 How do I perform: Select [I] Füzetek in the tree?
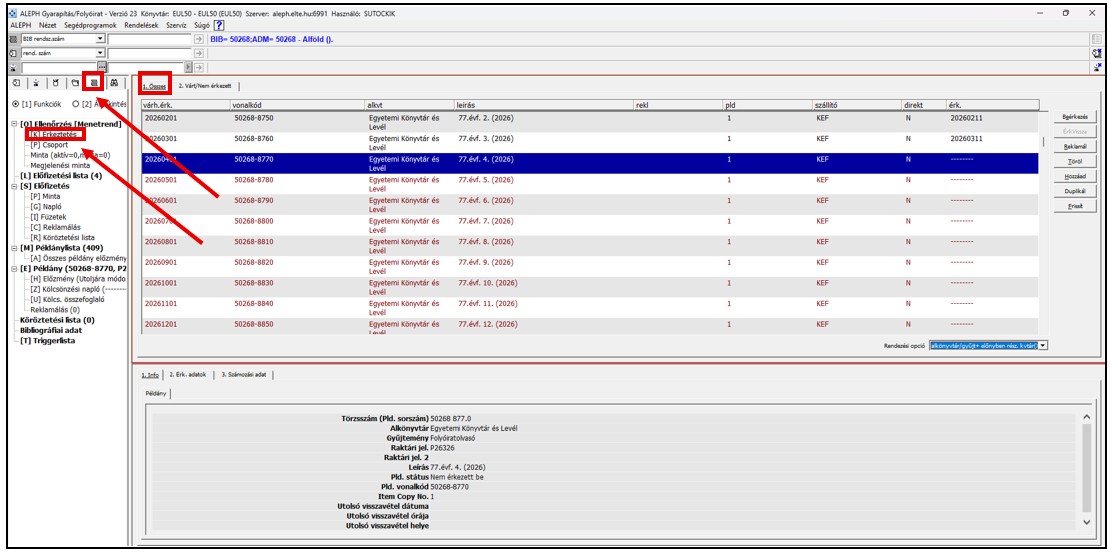point(49,217)
